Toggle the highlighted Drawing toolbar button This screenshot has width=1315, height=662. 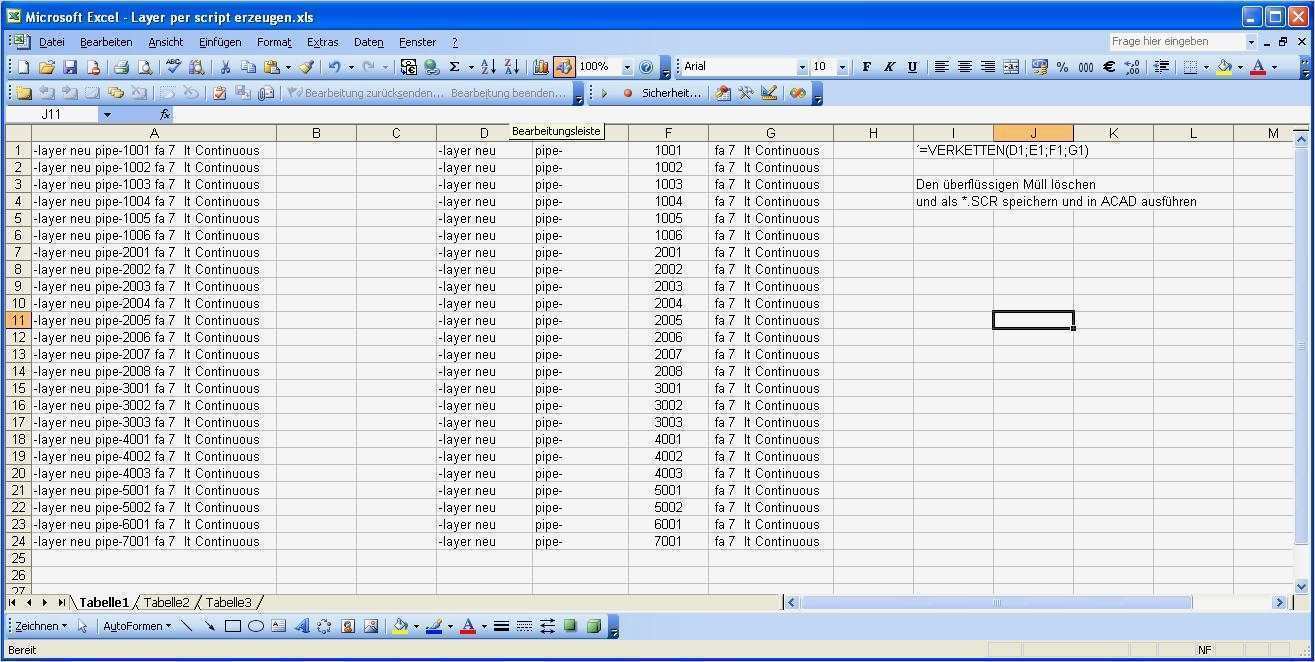pos(564,67)
